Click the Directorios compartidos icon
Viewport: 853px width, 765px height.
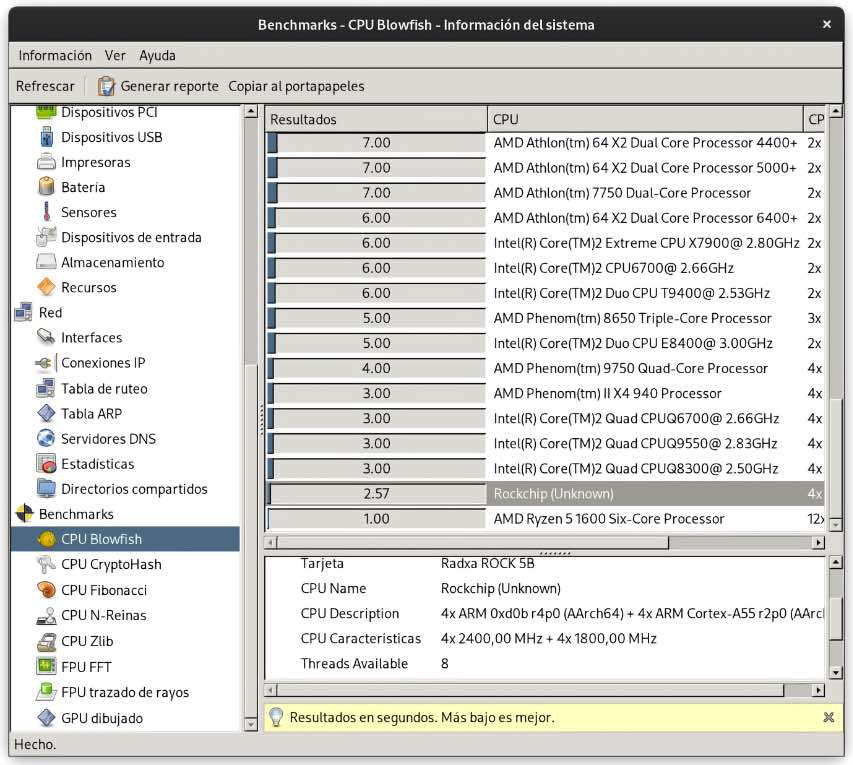point(46,489)
